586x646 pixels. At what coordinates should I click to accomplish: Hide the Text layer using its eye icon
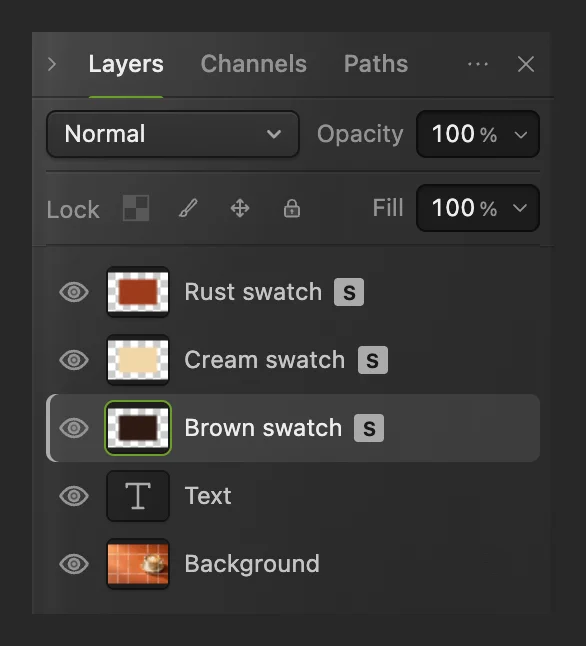(74, 496)
